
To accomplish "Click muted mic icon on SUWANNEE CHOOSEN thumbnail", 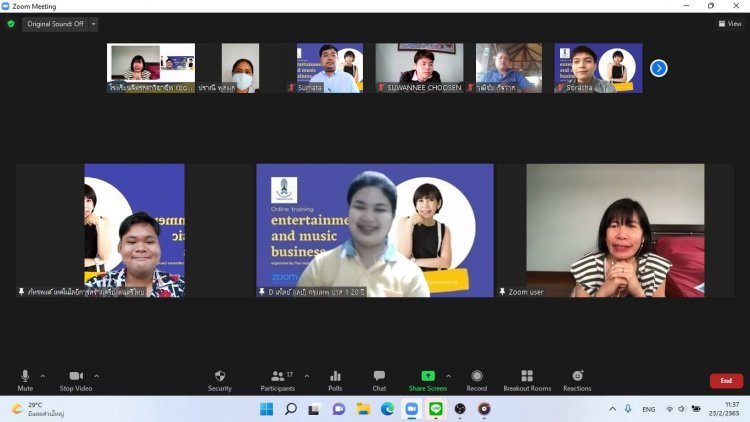I will tap(381, 88).
